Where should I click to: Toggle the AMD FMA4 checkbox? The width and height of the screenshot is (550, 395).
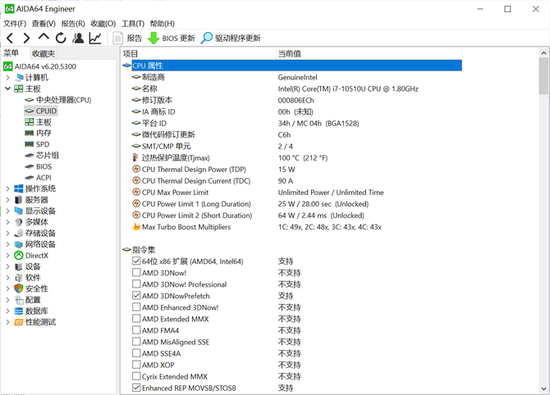[136, 330]
